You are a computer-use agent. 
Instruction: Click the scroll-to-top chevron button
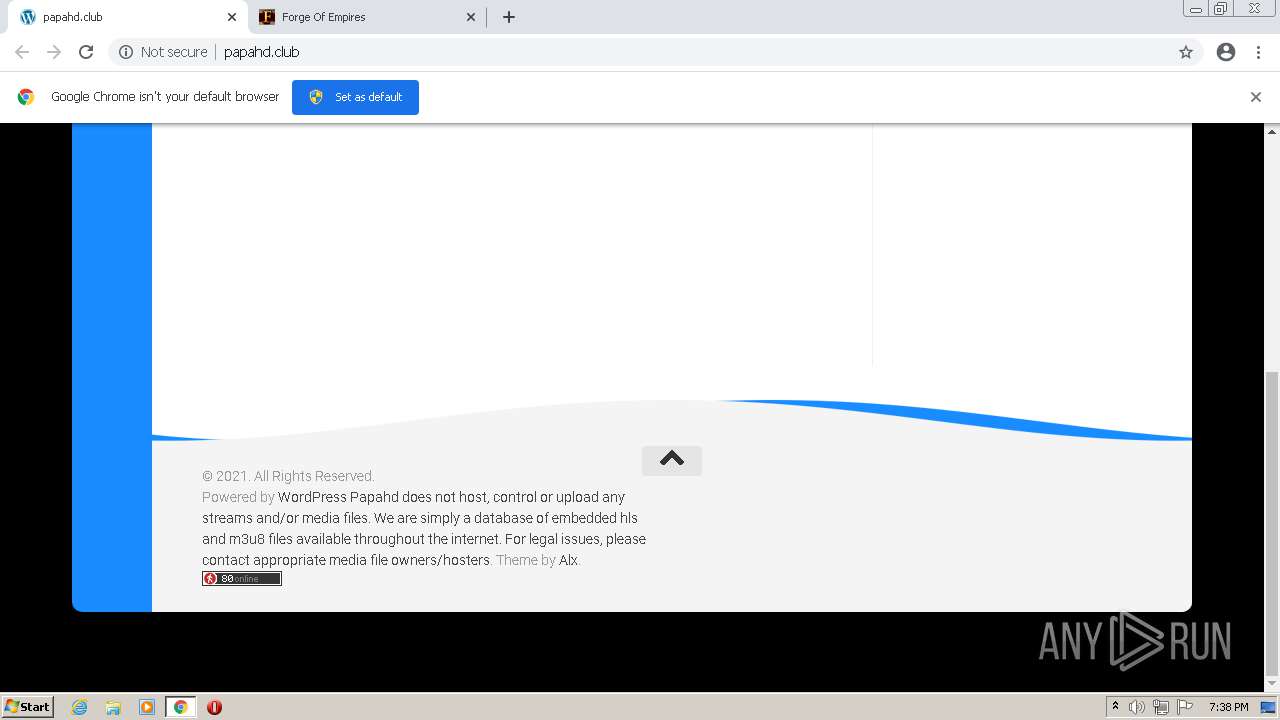(x=672, y=460)
